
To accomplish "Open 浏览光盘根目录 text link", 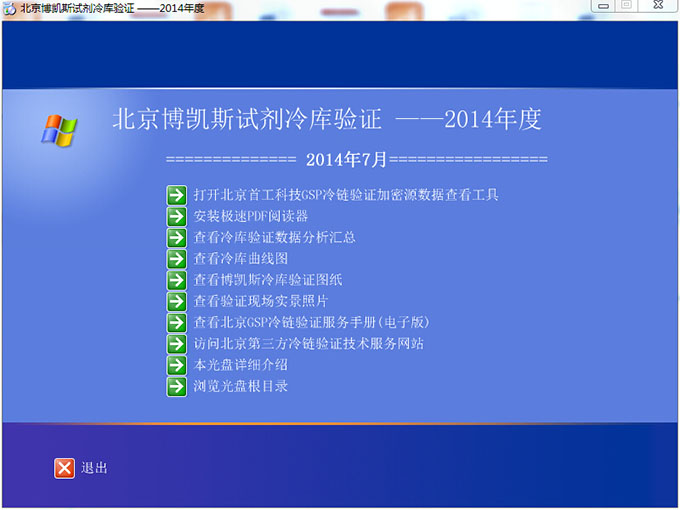I will click(x=240, y=386).
